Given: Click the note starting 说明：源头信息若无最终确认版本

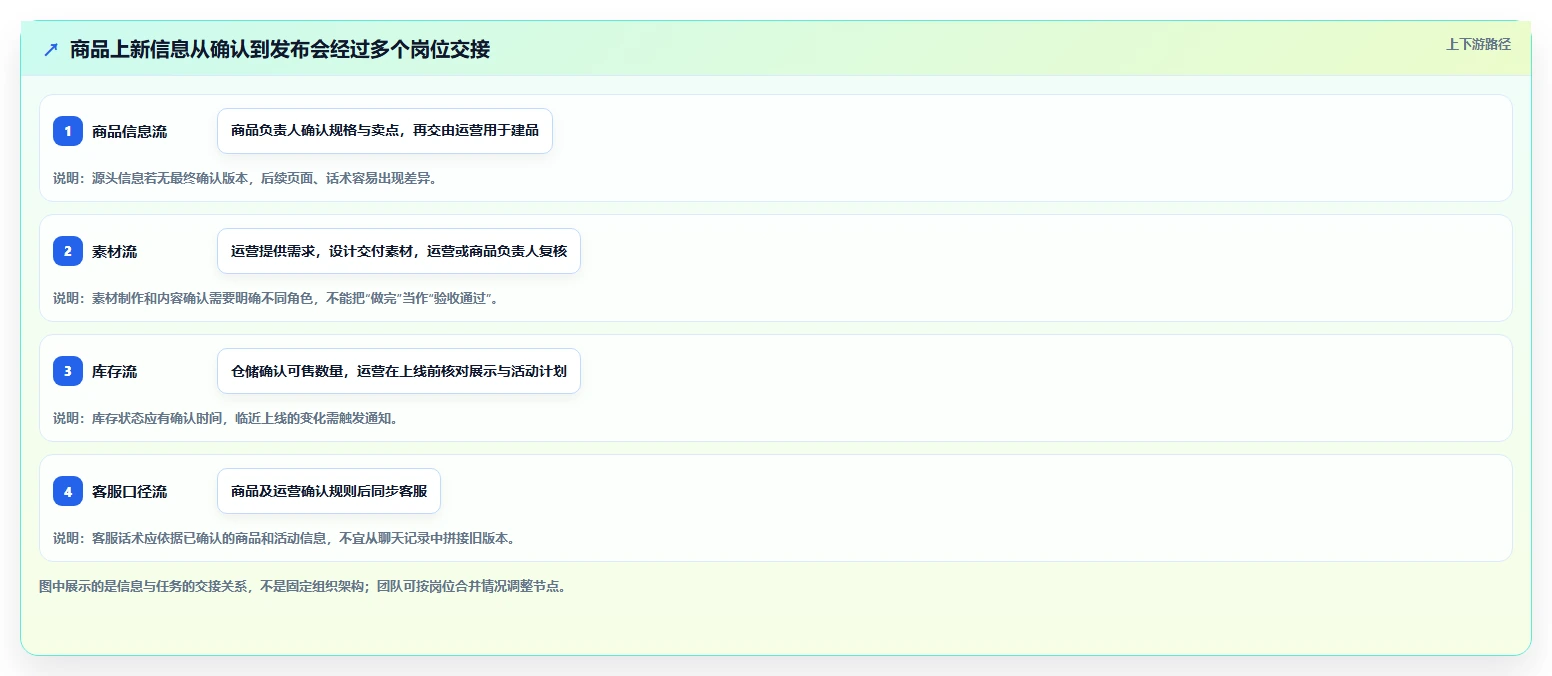Looking at the screenshot, I should coord(245,179).
